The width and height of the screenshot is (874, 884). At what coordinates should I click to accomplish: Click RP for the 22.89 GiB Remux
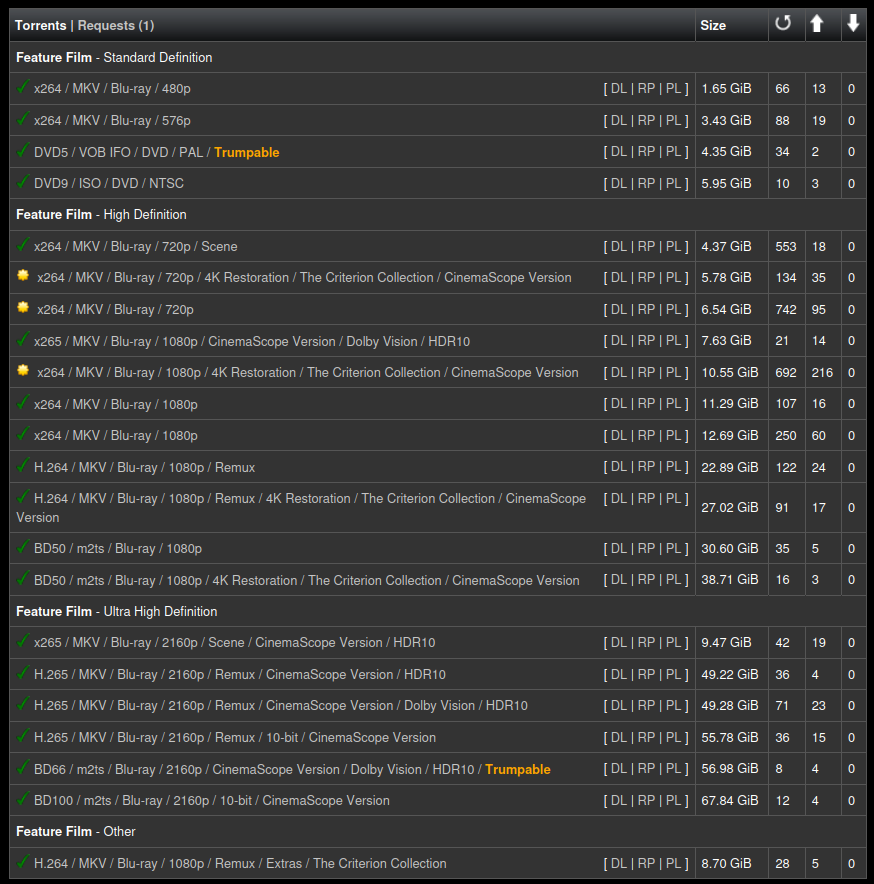(646, 467)
